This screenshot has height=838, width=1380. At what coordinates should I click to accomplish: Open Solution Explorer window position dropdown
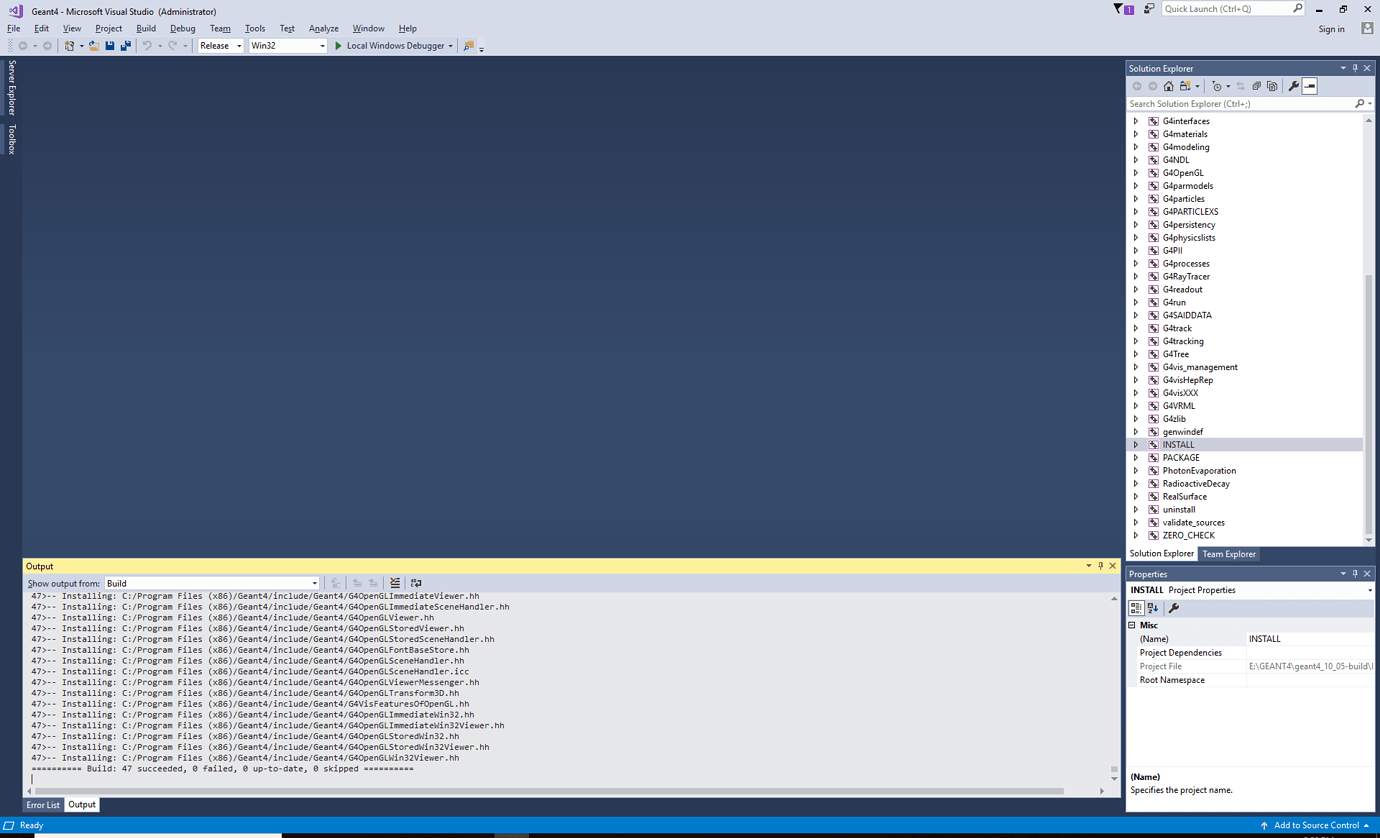pyautogui.click(x=1343, y=68)
